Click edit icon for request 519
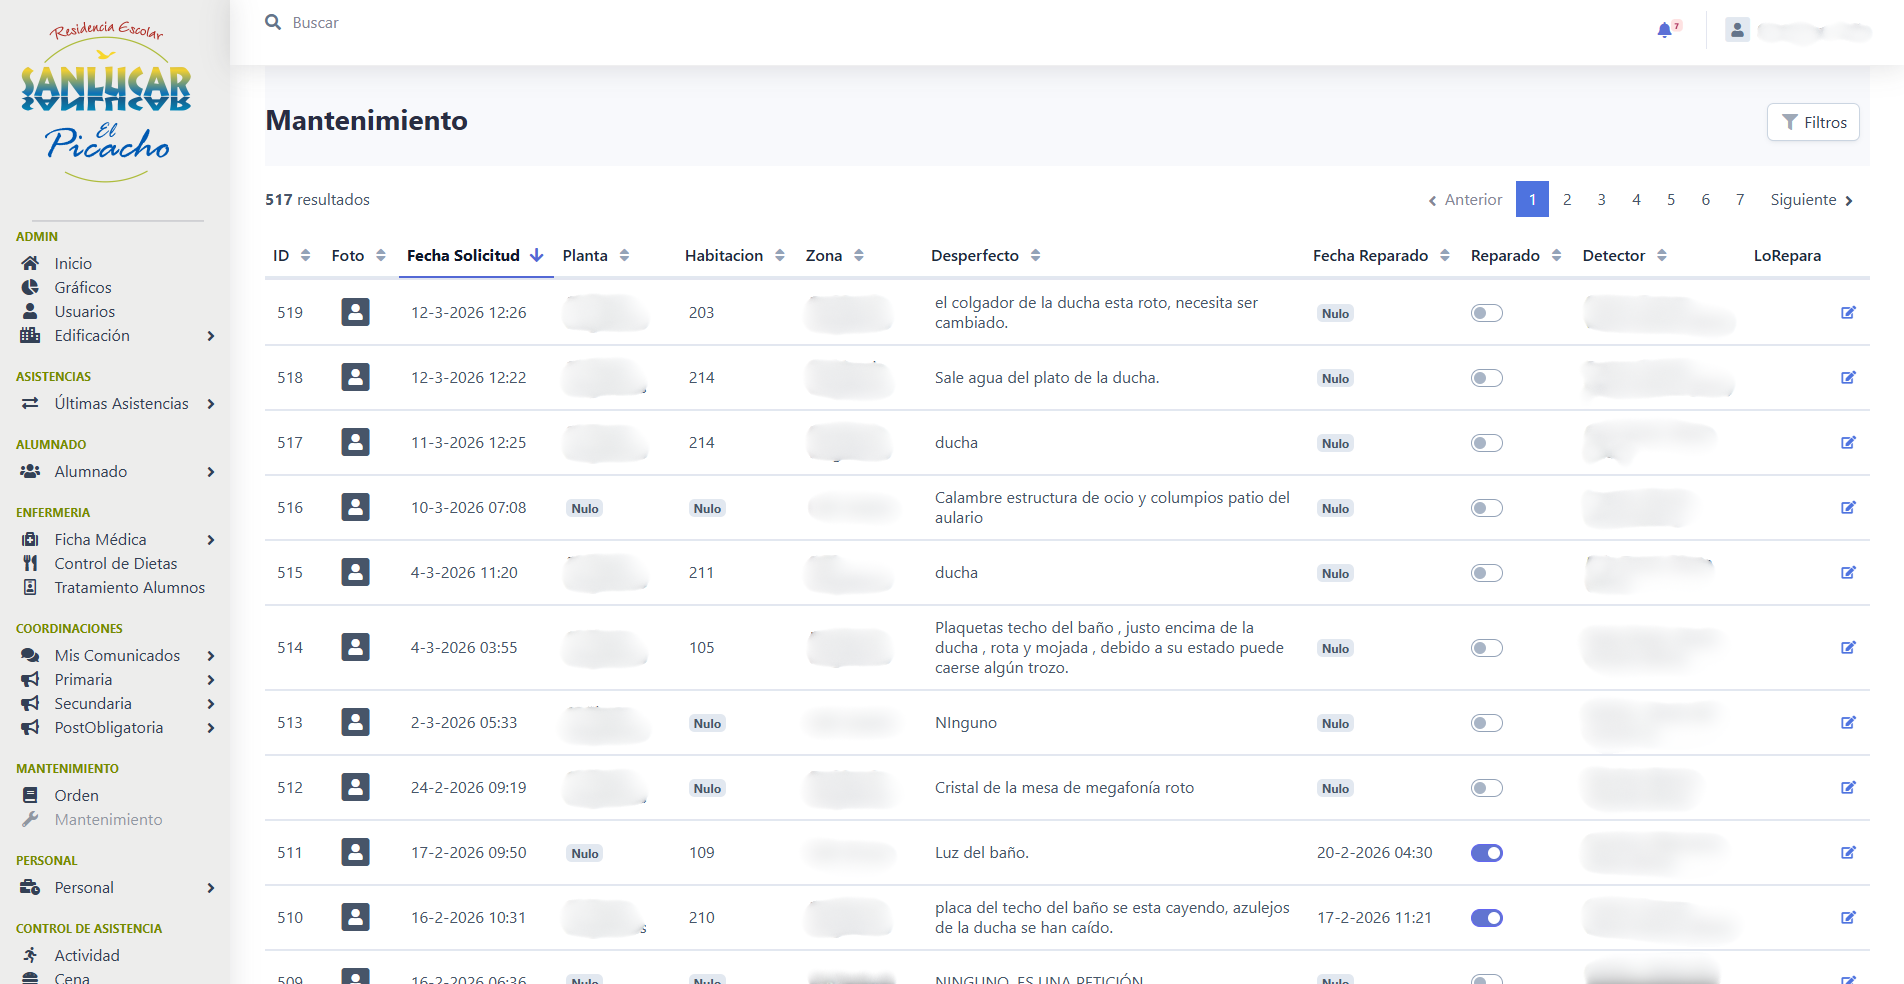Image resolution: width=1904 pixels, height=984 pixels. tap(1848, 313)
